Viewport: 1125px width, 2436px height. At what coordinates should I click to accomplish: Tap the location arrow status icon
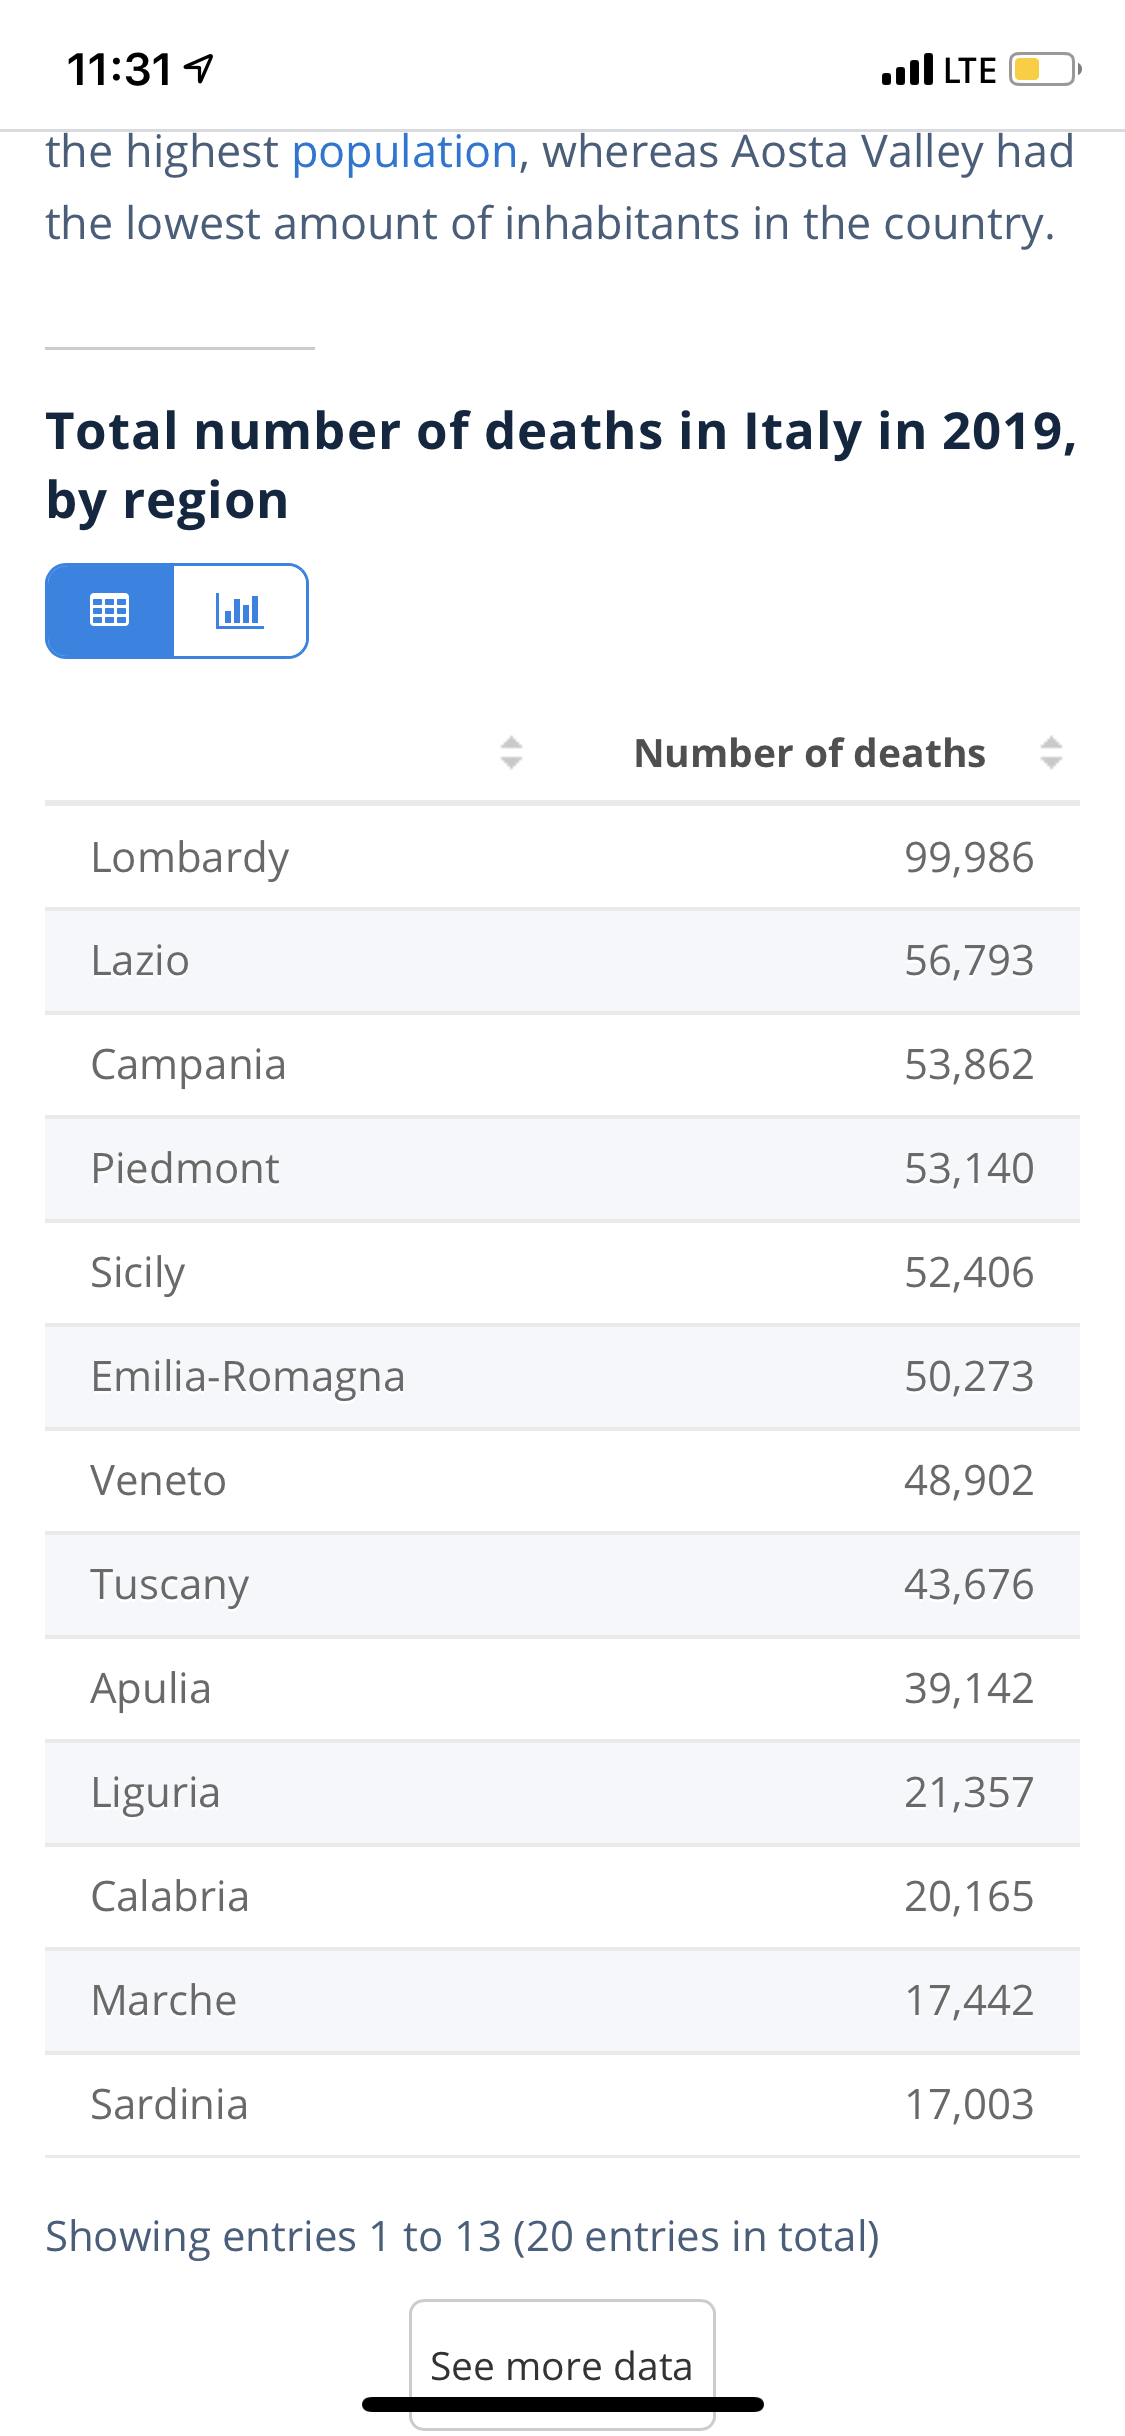tap(200, 69)
